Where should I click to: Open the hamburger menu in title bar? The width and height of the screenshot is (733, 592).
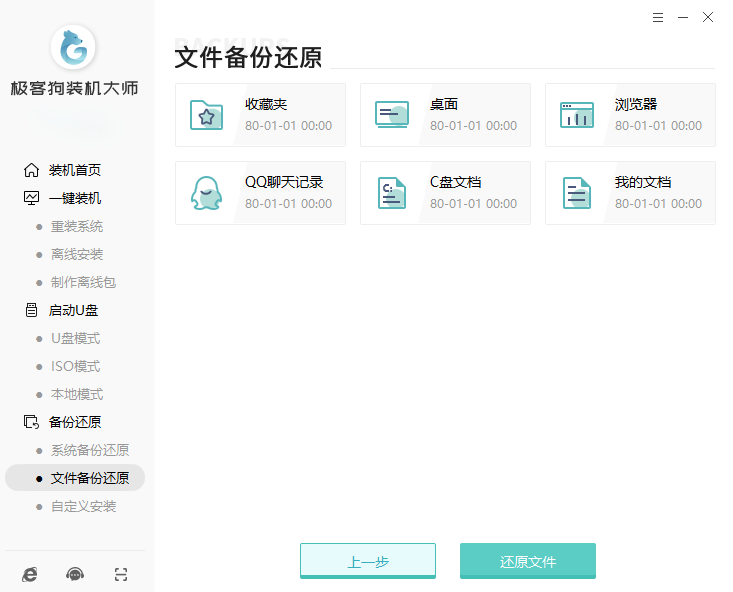click(x=657, y=18)
